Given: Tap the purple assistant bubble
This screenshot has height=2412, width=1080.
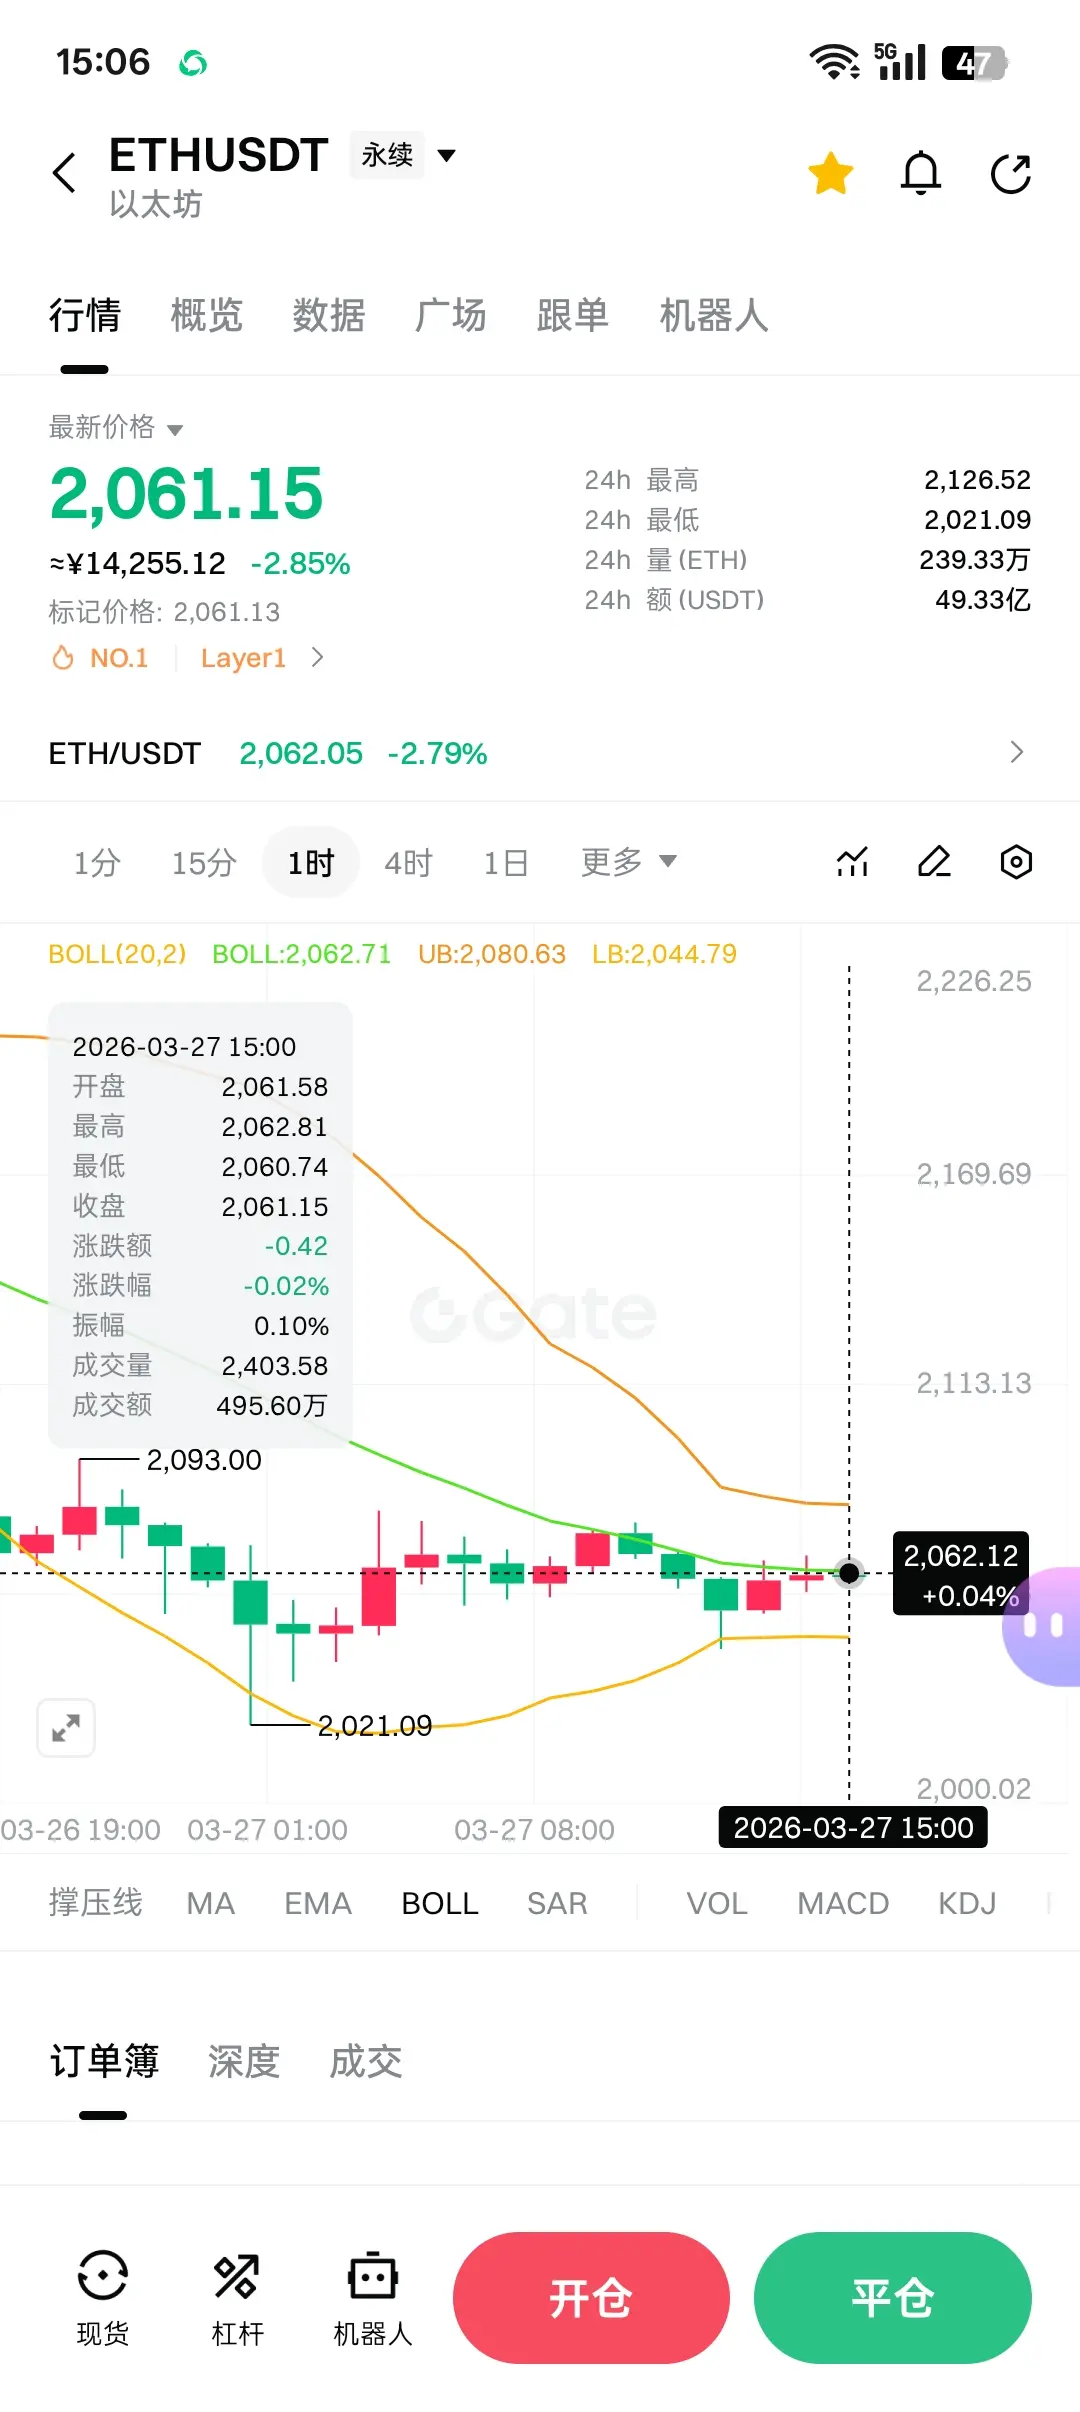Looking at the screenshot, I should [1042, 1626].
